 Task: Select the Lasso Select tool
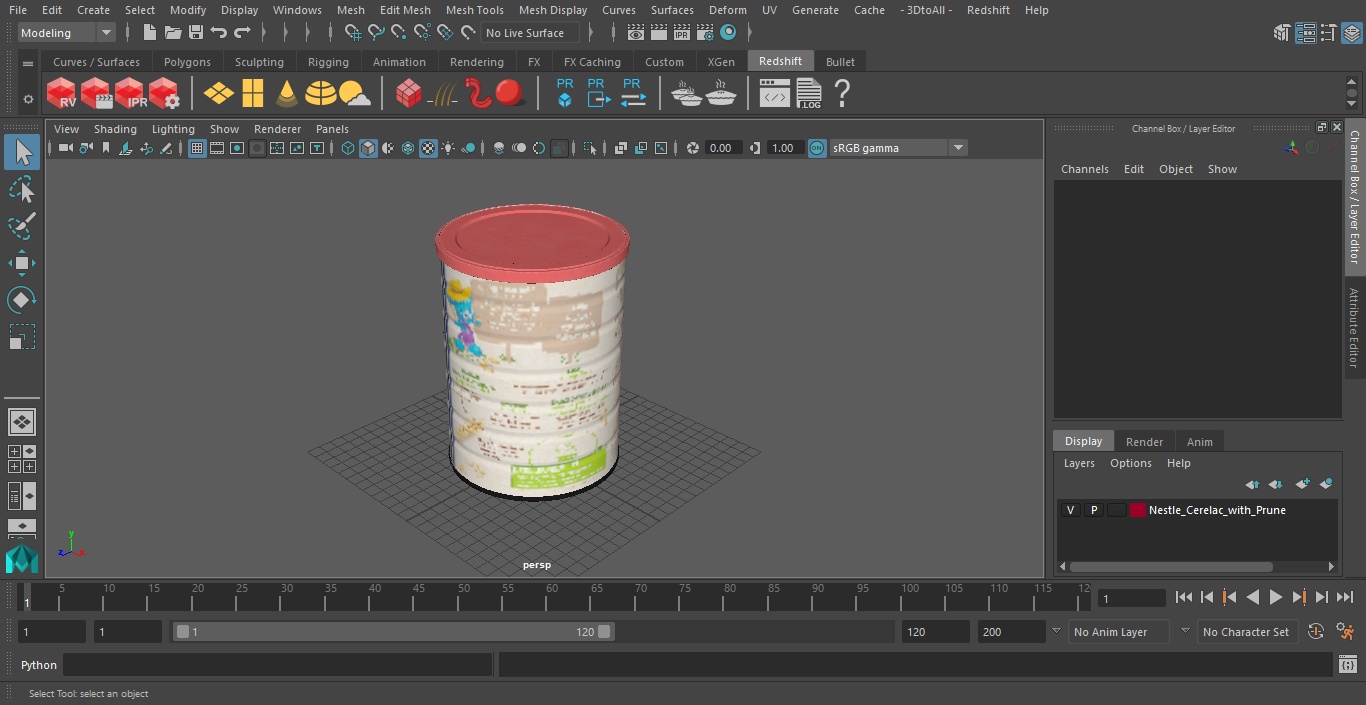22,189
